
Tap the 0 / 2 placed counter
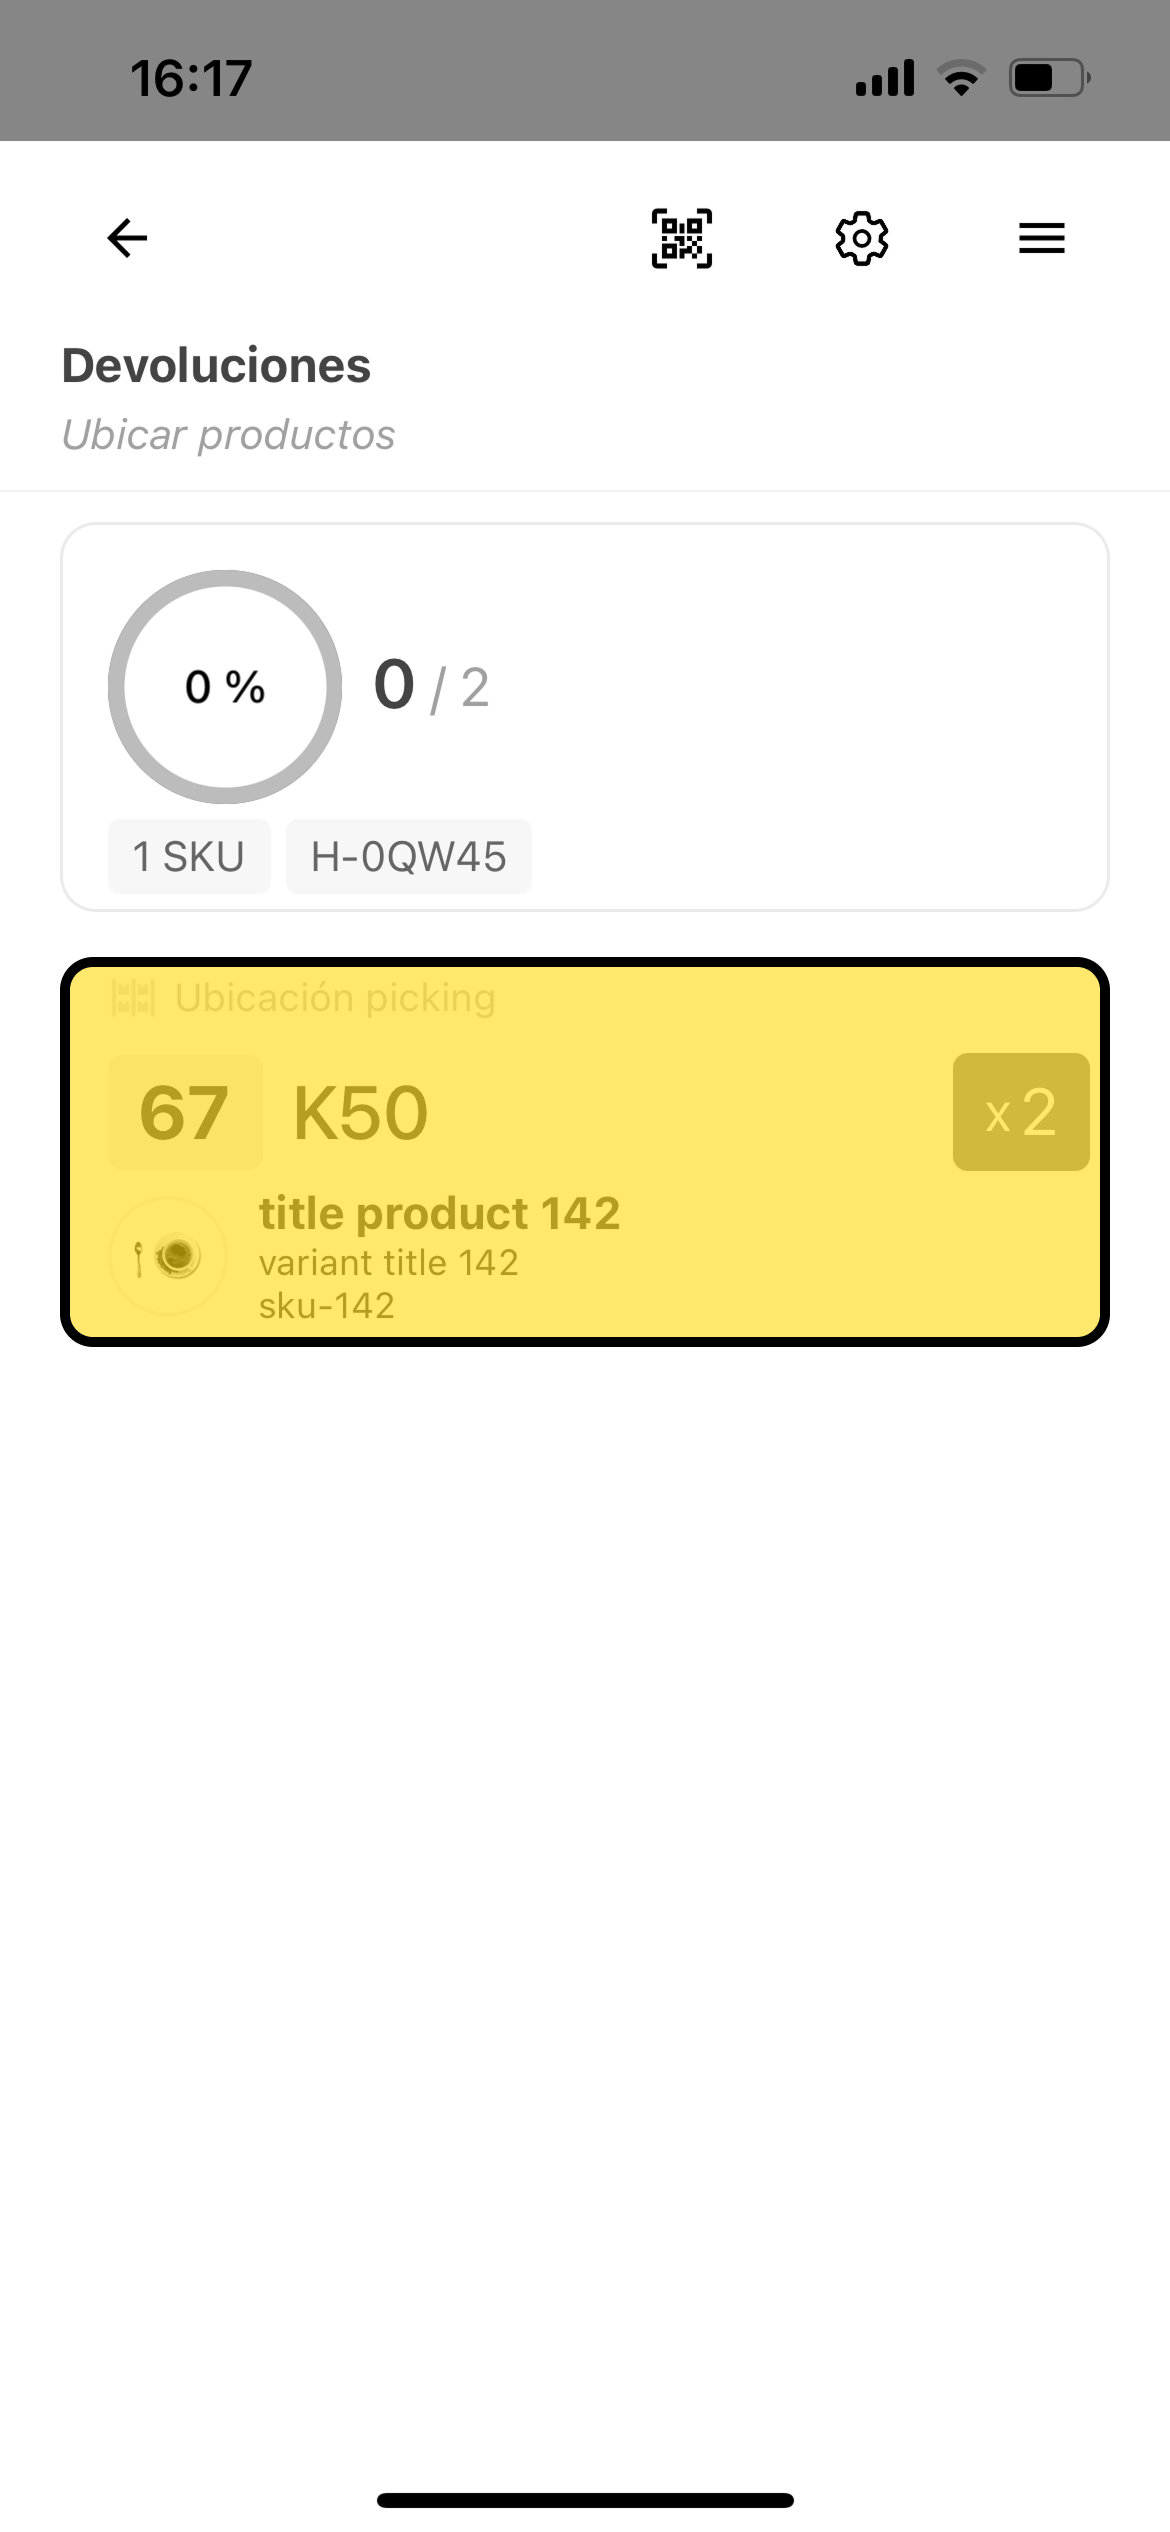(431, 687)
